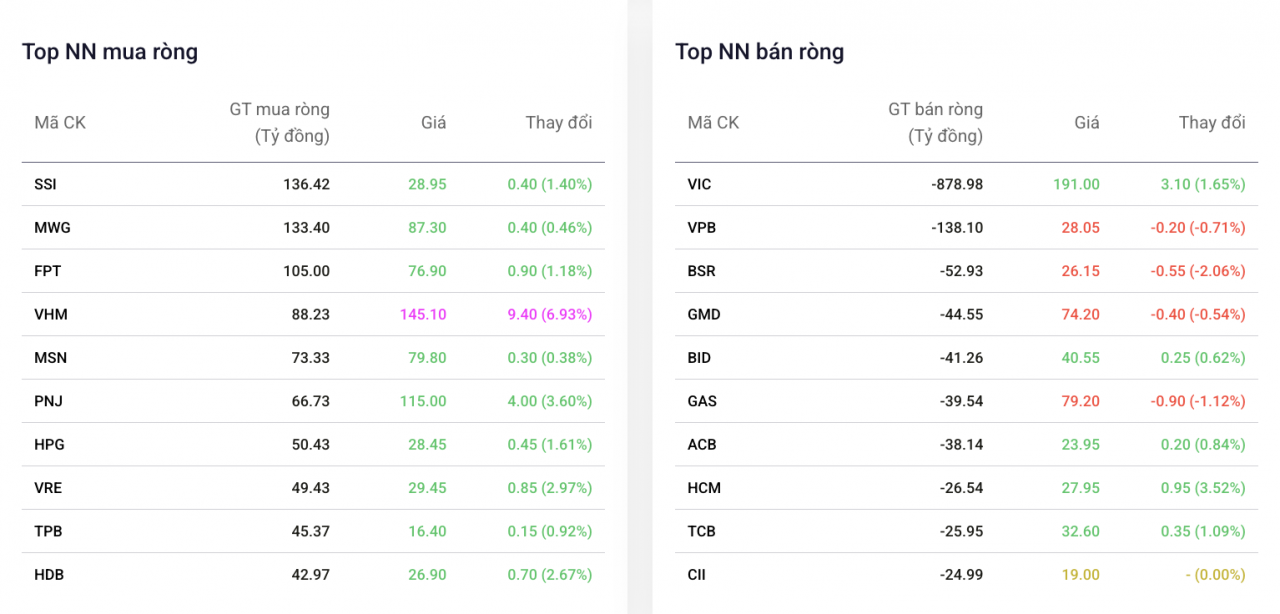Click the SSI stock ticker
The width and height of the screenshot is (1280, 614).
46,184
